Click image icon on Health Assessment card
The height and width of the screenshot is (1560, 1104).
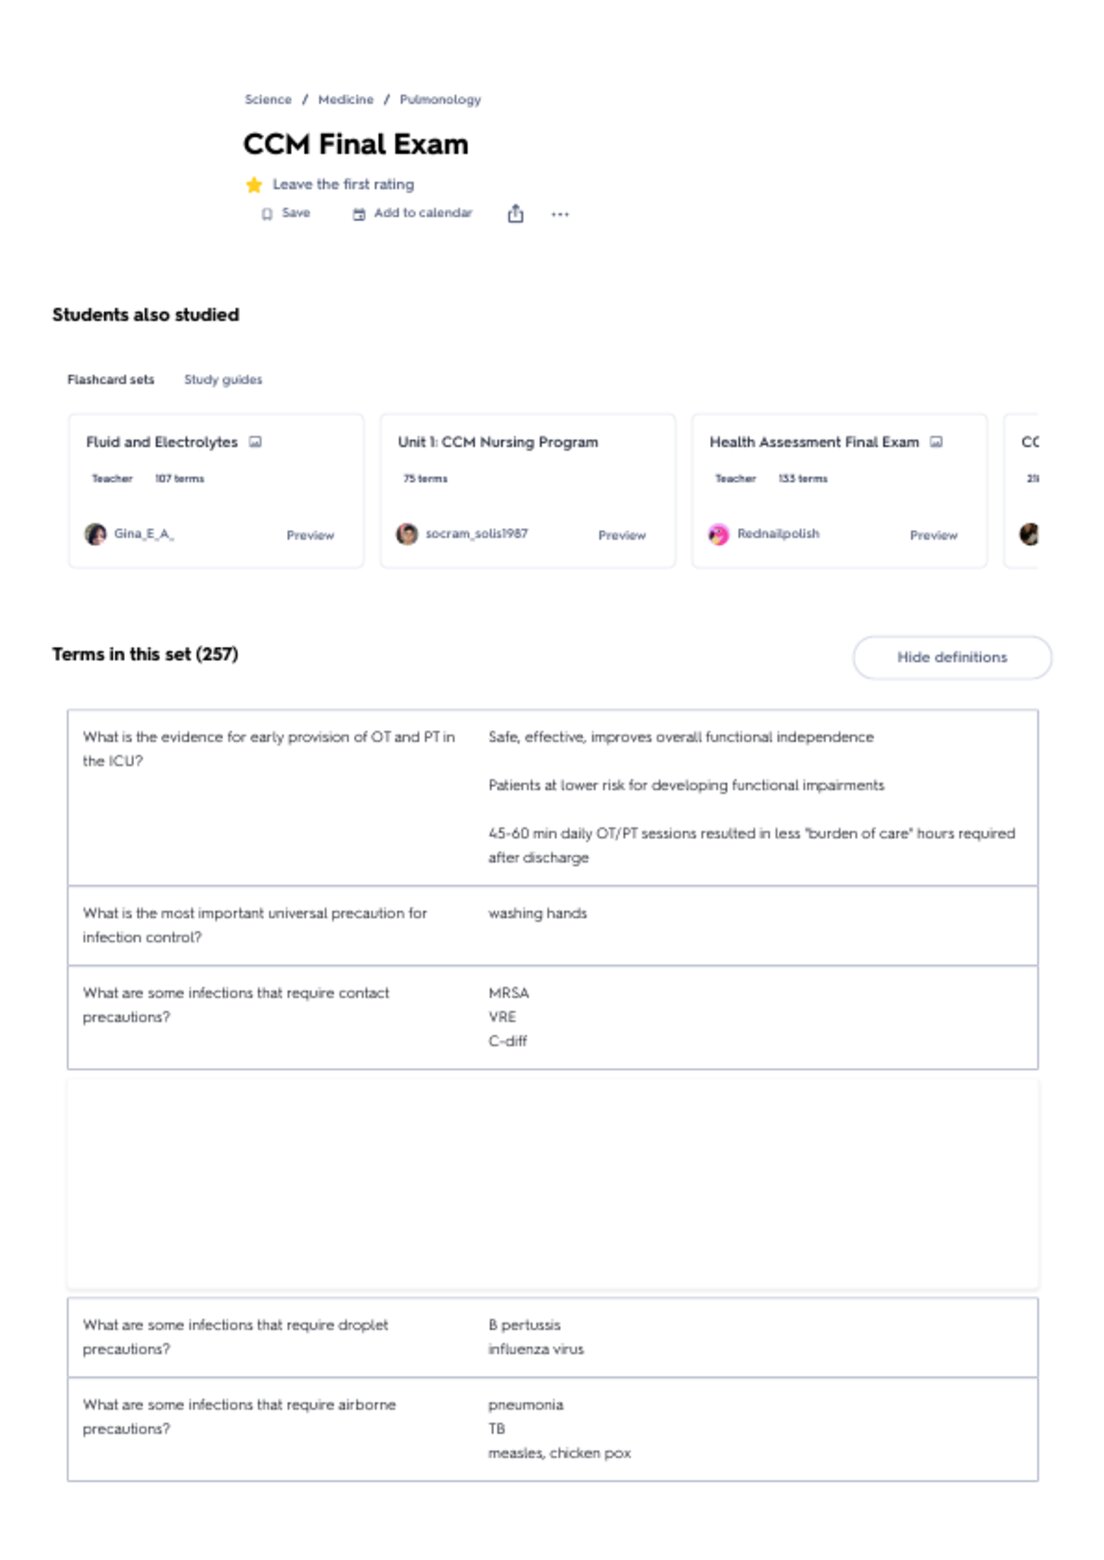pyautogui.click(x=936, y=442)
